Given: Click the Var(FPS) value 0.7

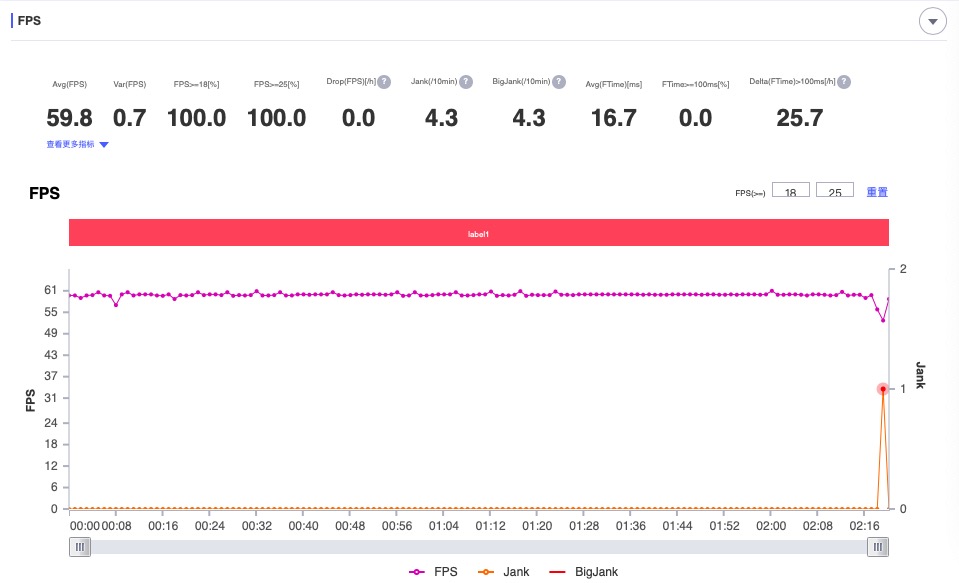Looking at the screenshot, I should [x=129, y=118].
